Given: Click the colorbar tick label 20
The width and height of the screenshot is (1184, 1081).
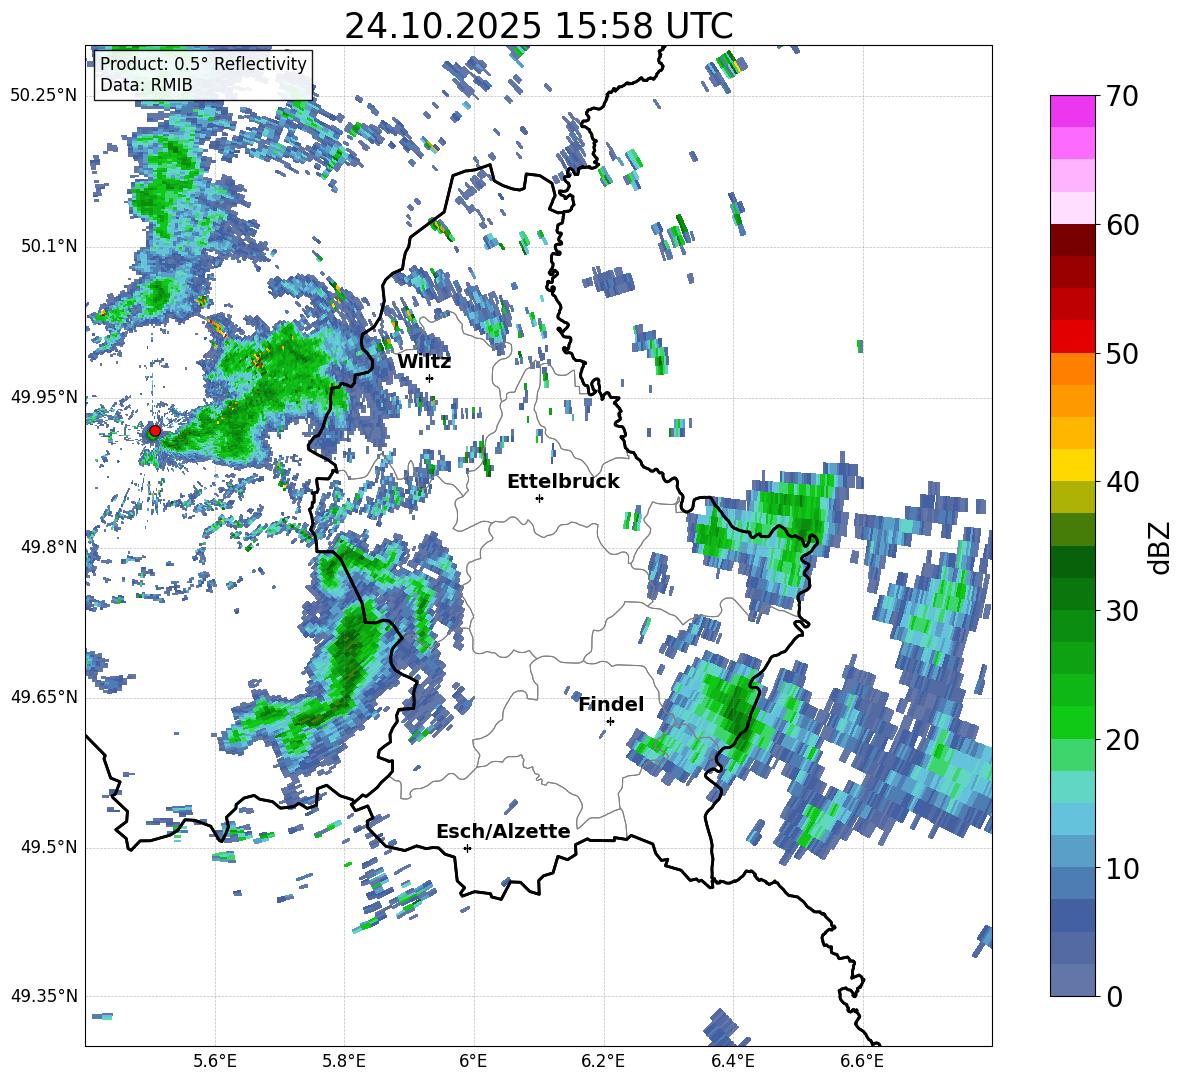Looking at the screenshot, I should (x=1122, y=739).
